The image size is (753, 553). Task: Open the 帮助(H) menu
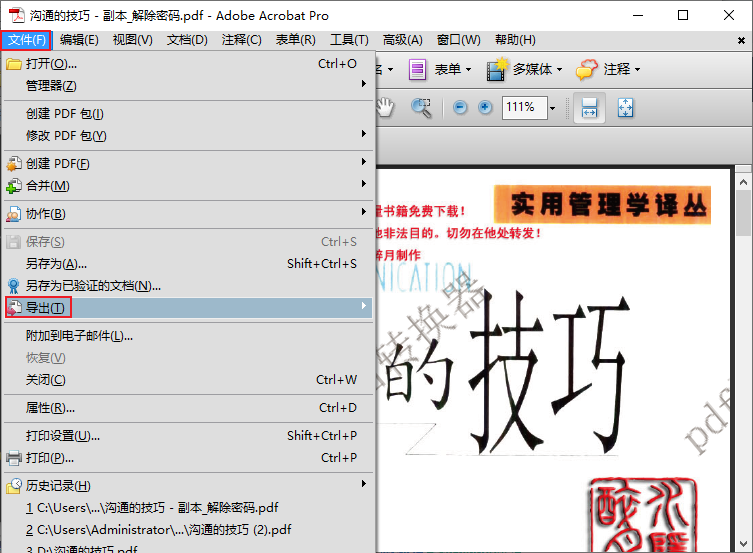tap(515, 40)
